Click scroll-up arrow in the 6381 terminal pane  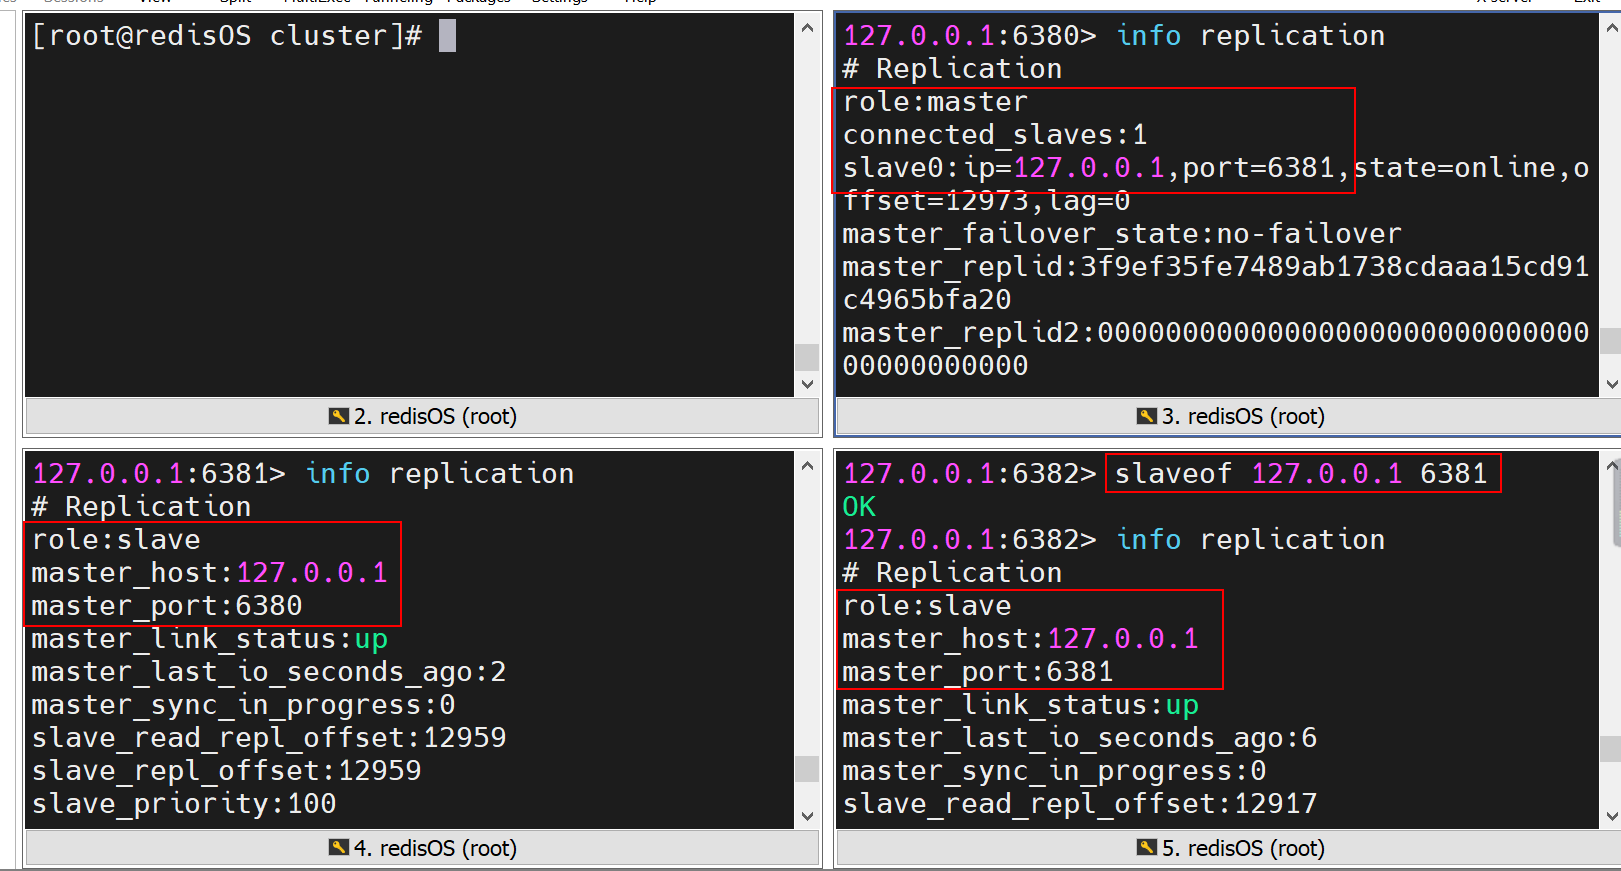point(807,466)
